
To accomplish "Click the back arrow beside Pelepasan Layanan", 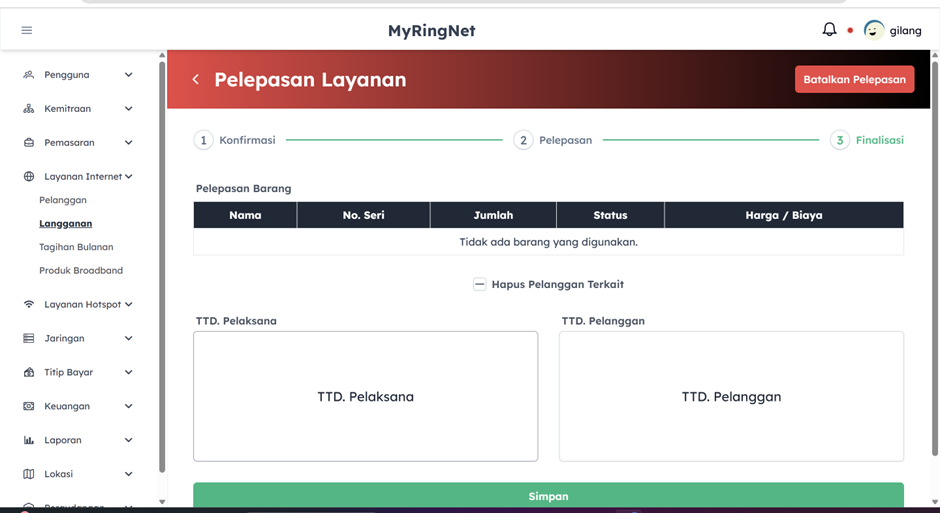I will [x=196, y=79].
